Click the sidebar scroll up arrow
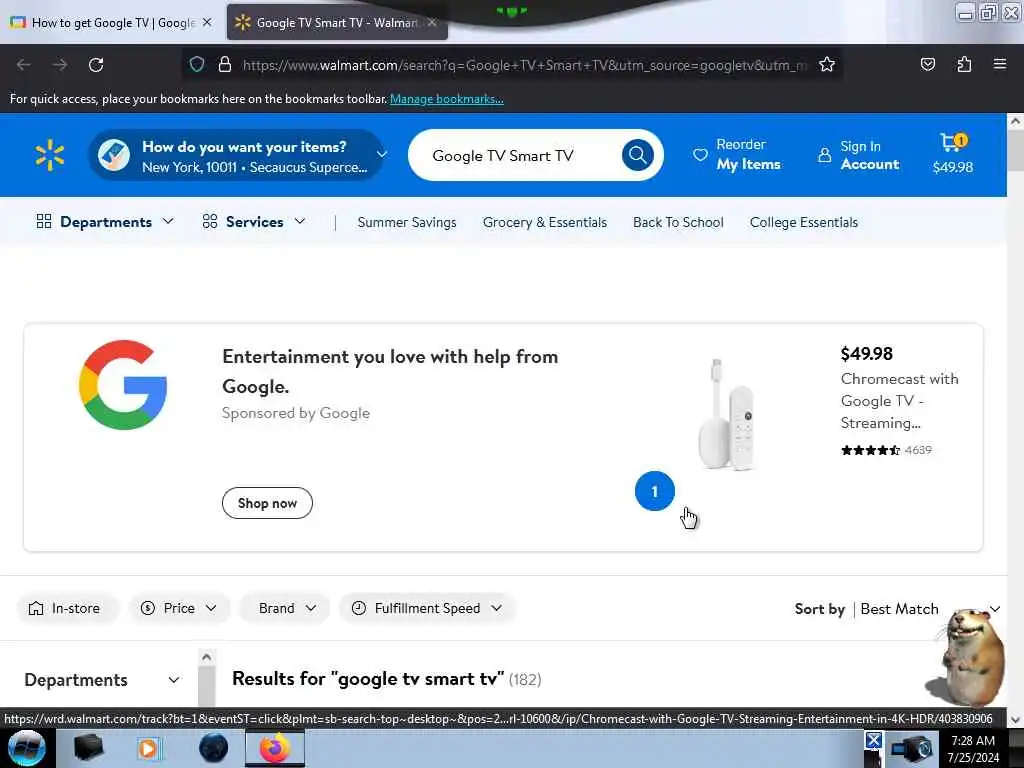This screenshot has height=768, width=1024. coord(206,657)
